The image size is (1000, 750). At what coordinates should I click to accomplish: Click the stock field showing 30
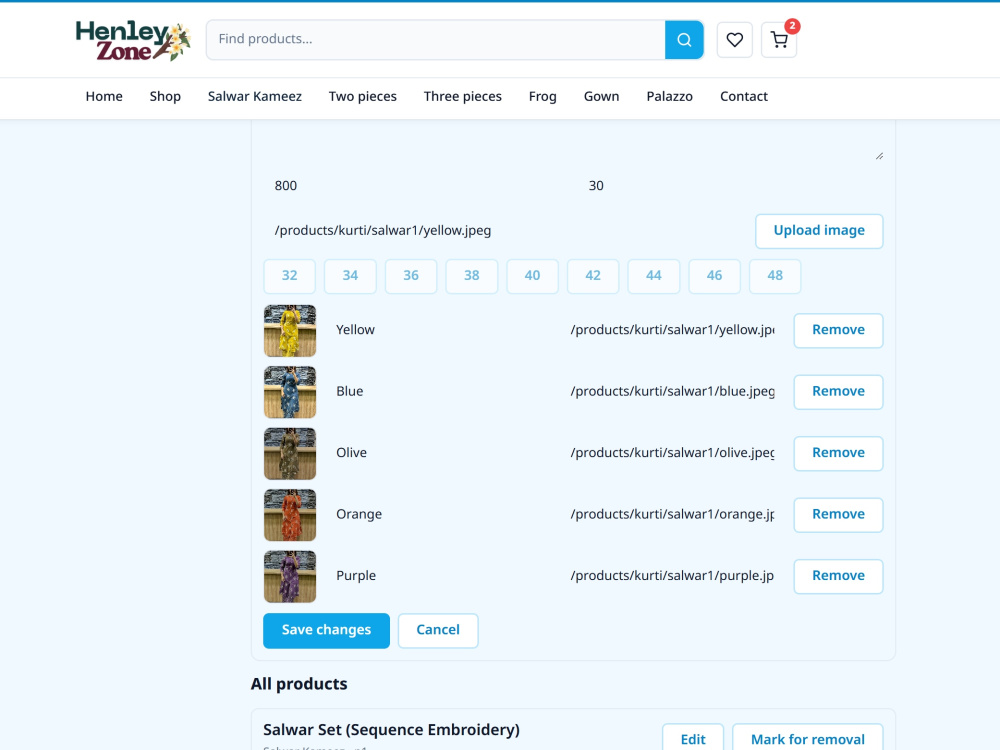point(730,186)
